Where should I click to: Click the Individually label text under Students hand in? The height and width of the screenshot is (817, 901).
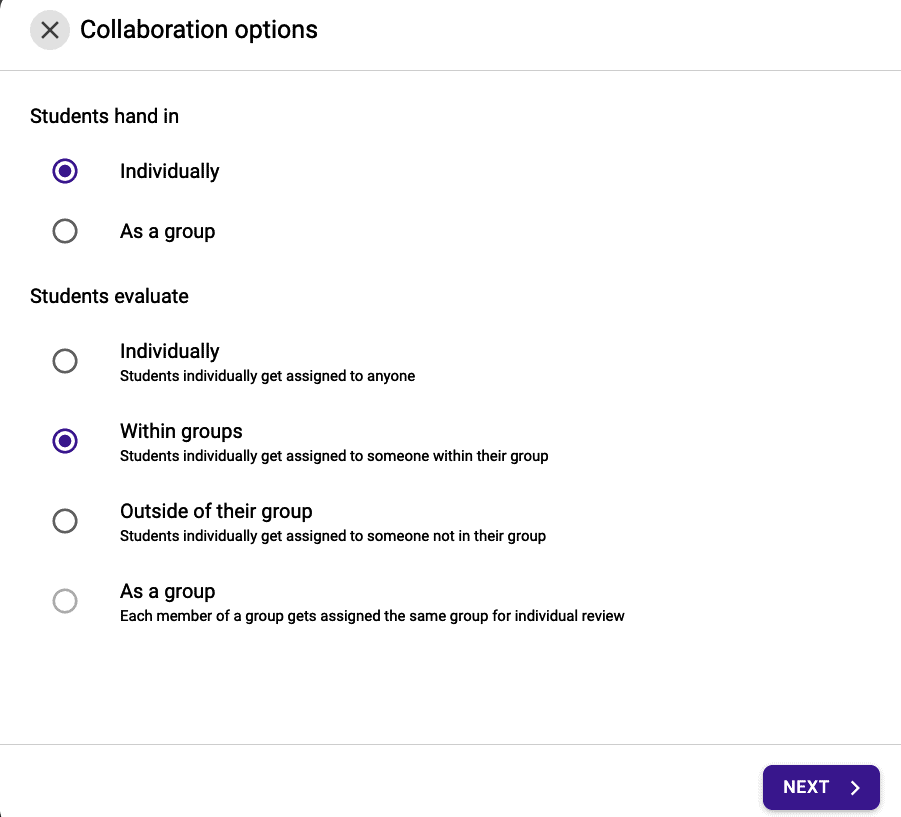click(169, 171)
